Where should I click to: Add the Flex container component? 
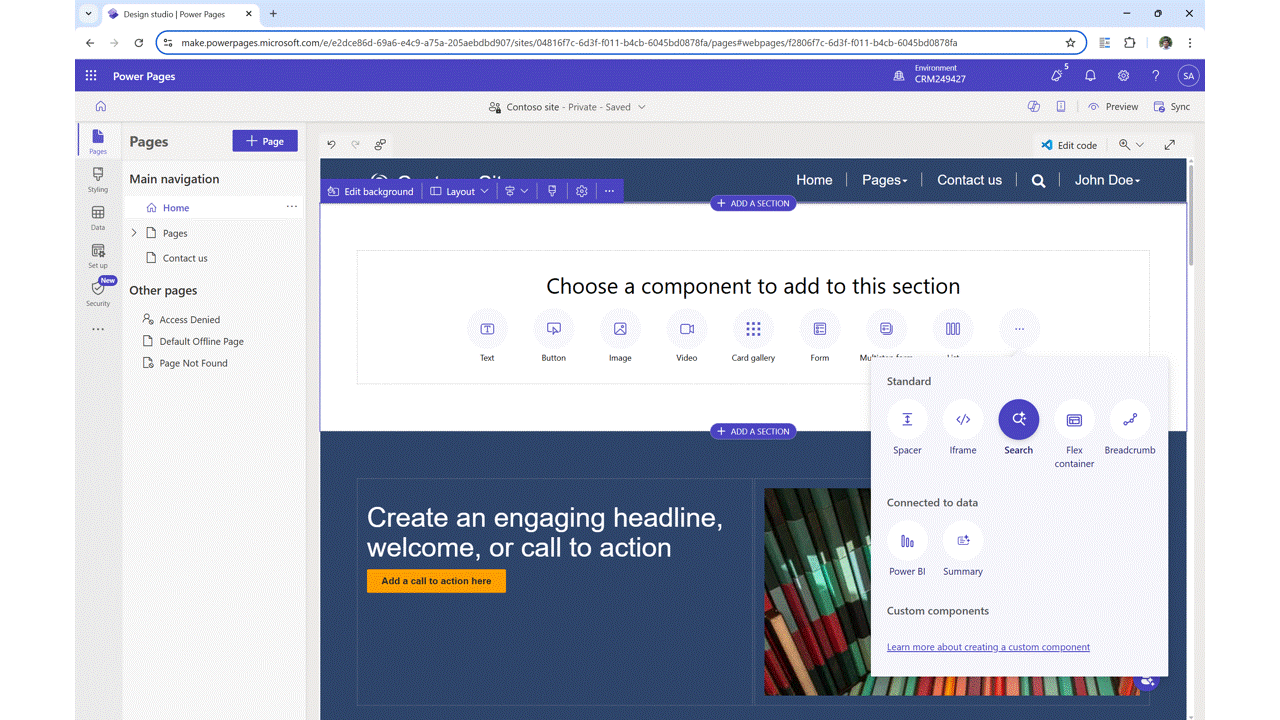[x=1074, y=420]
